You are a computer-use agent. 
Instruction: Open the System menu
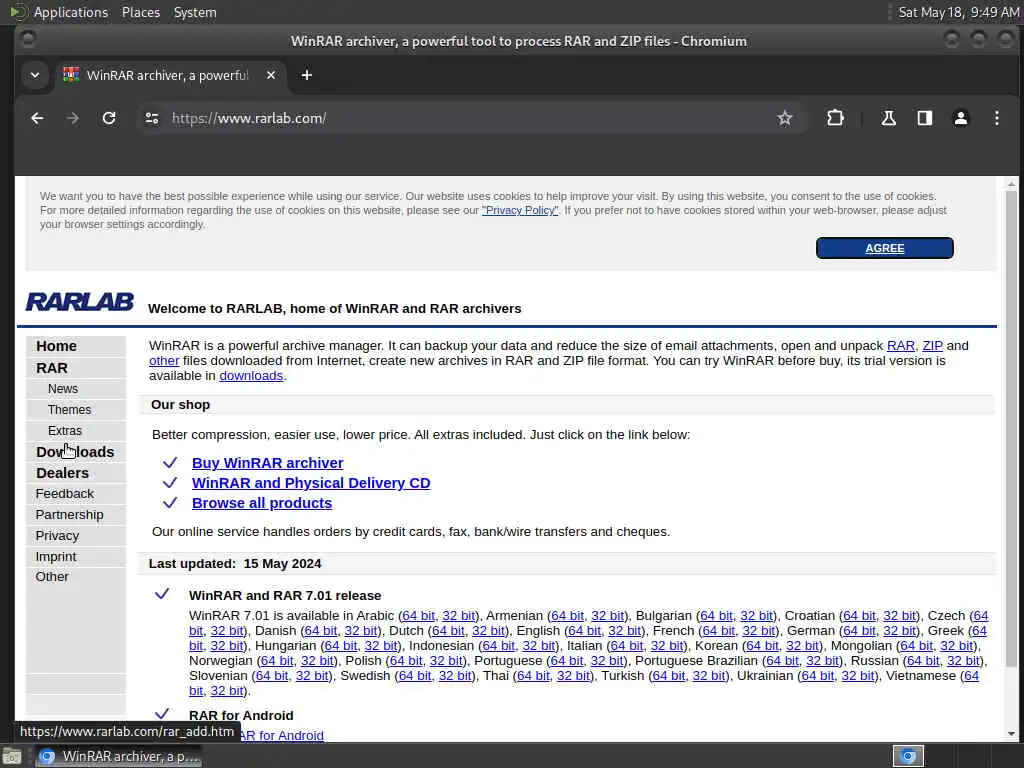point(195,12)
